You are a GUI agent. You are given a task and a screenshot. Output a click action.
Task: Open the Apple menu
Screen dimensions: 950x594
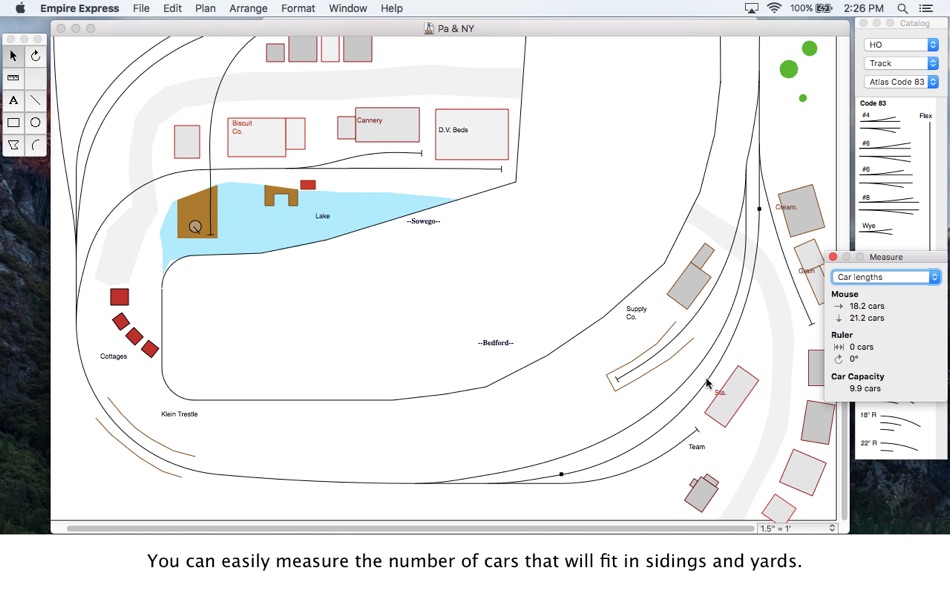click(x=20, y=8)
